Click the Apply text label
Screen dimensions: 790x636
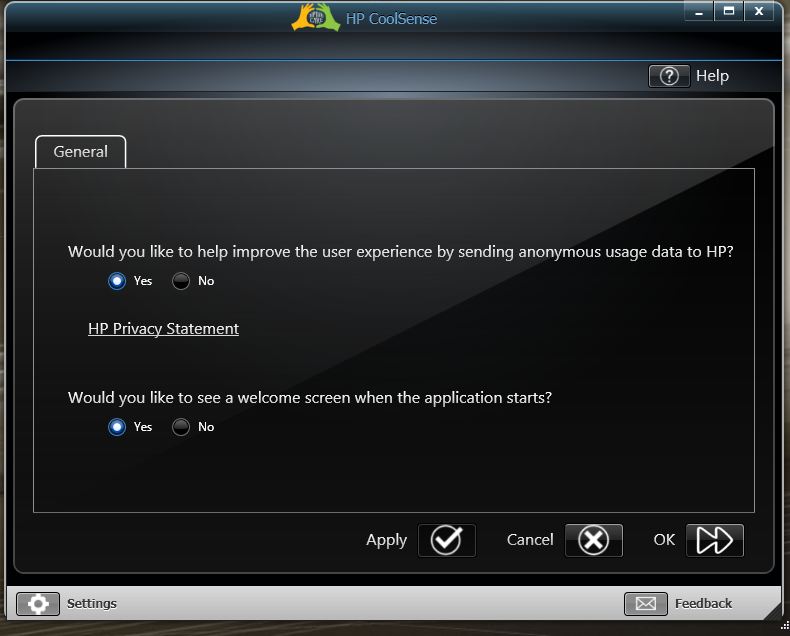pos(386,540)
